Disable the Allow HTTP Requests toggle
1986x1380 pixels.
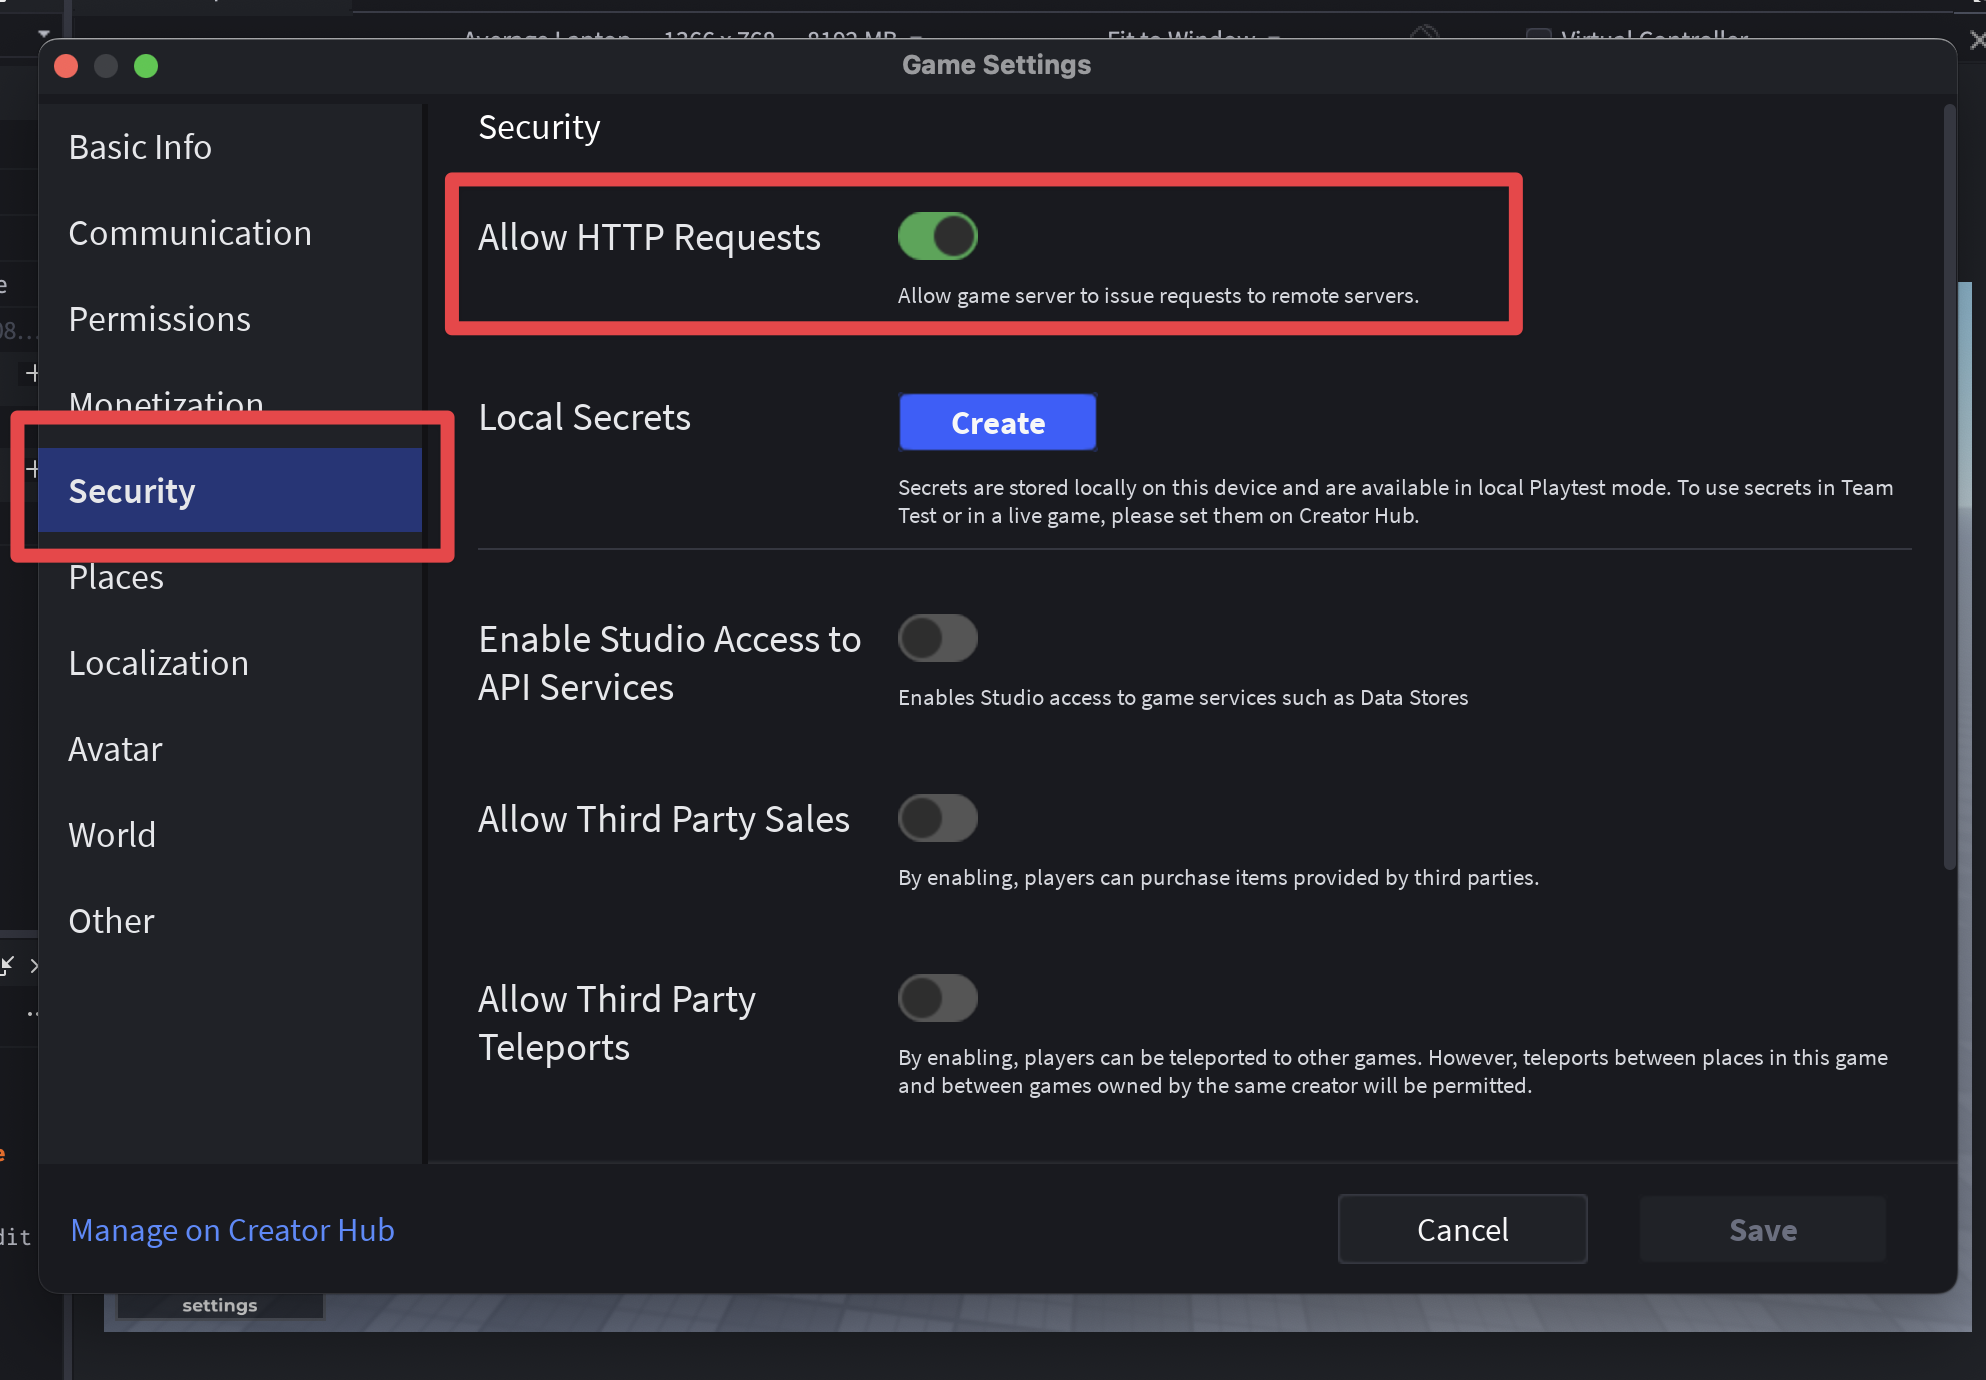tap(937, 236)
